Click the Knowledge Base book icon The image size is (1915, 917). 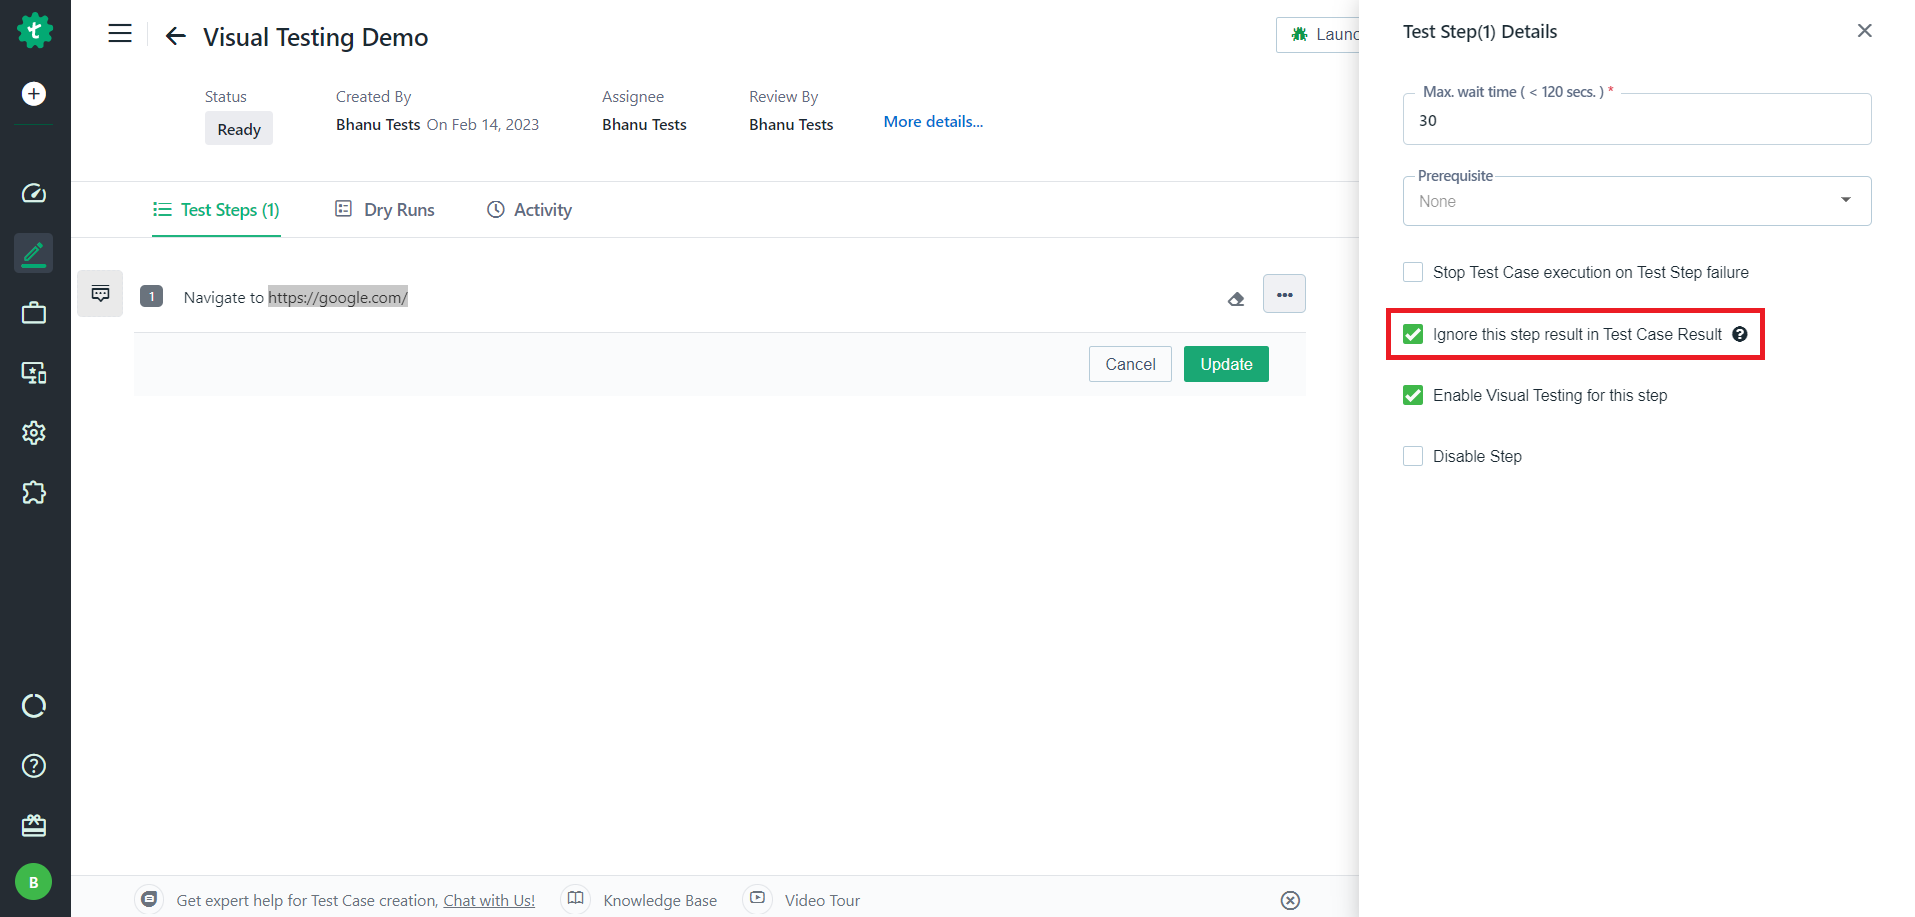pyautogui.click(x=576, y=899)
